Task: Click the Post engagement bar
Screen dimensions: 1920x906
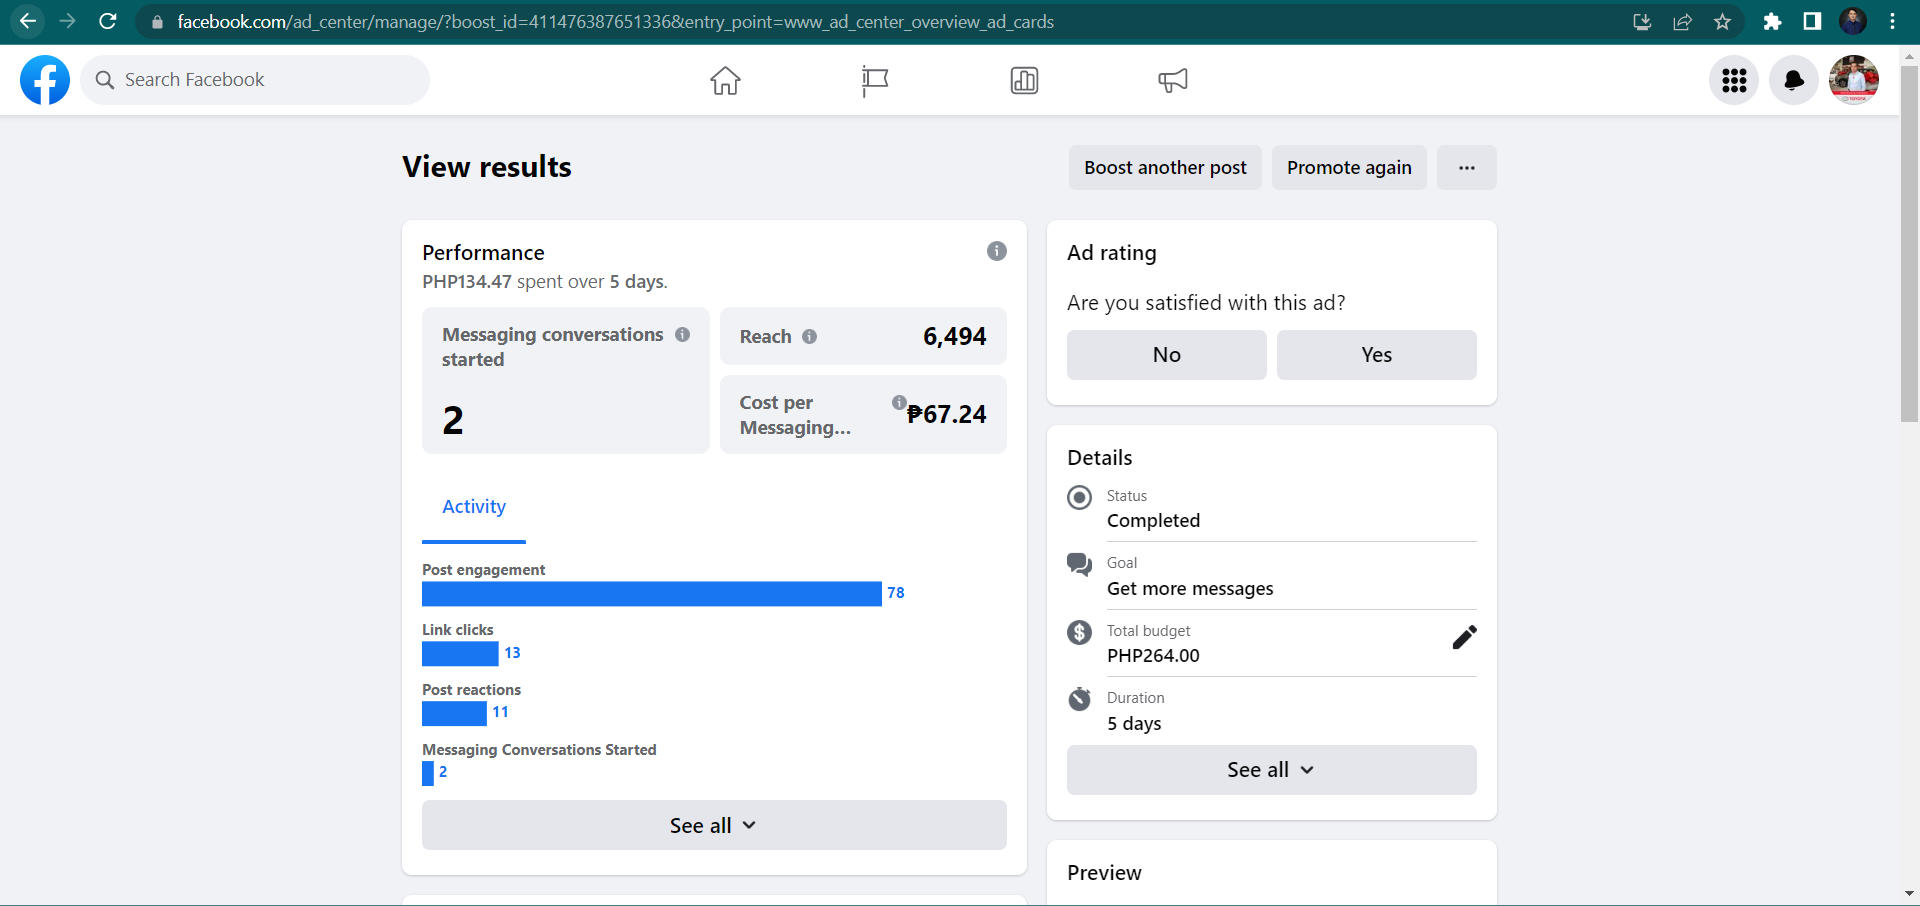Action: [651, 594]
